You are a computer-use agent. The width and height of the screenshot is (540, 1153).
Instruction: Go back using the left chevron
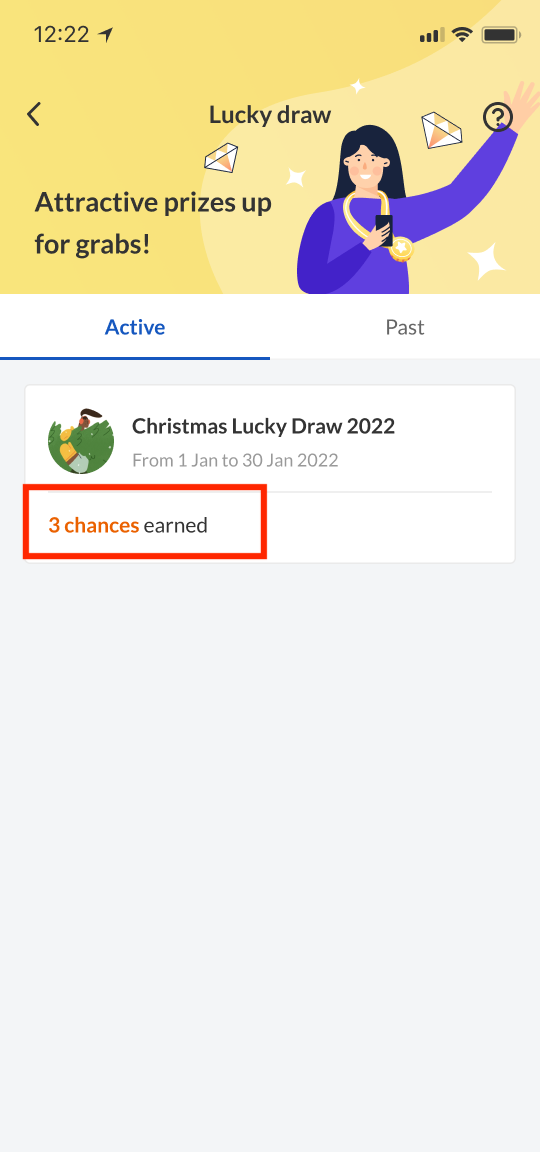click(33, 115)
